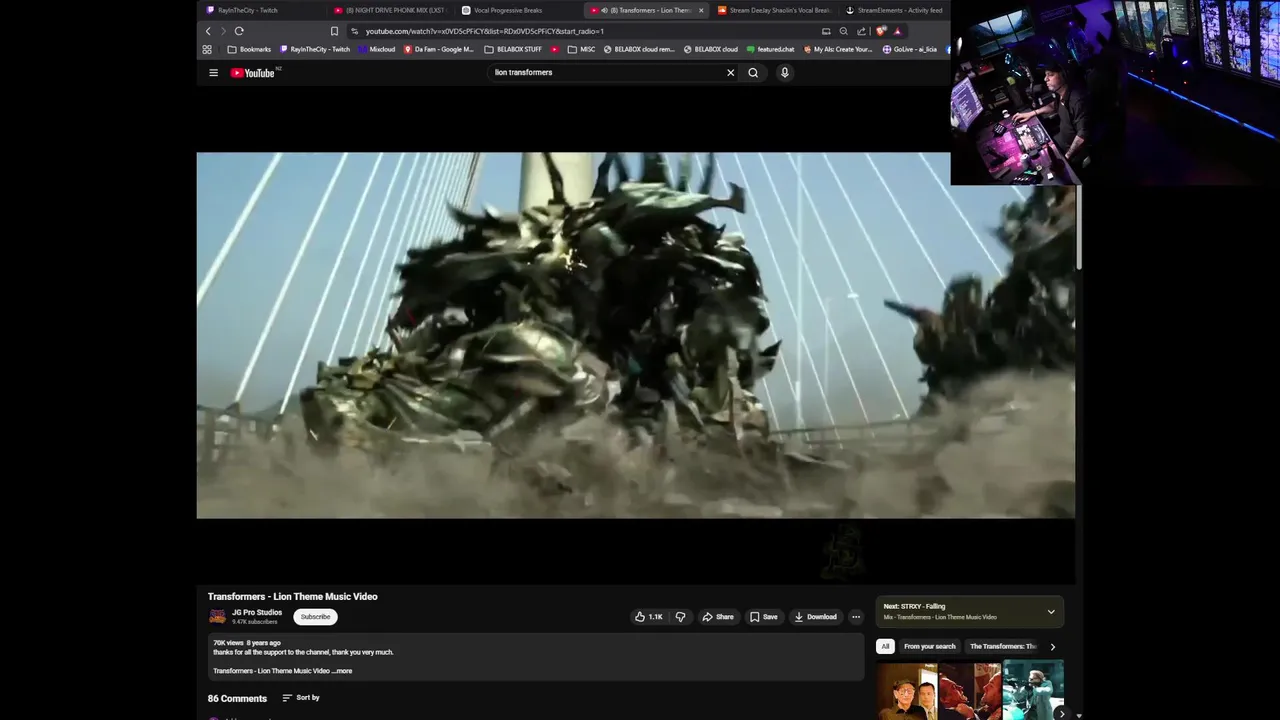Open the three-dot more actions menu

tap(855, 617)
